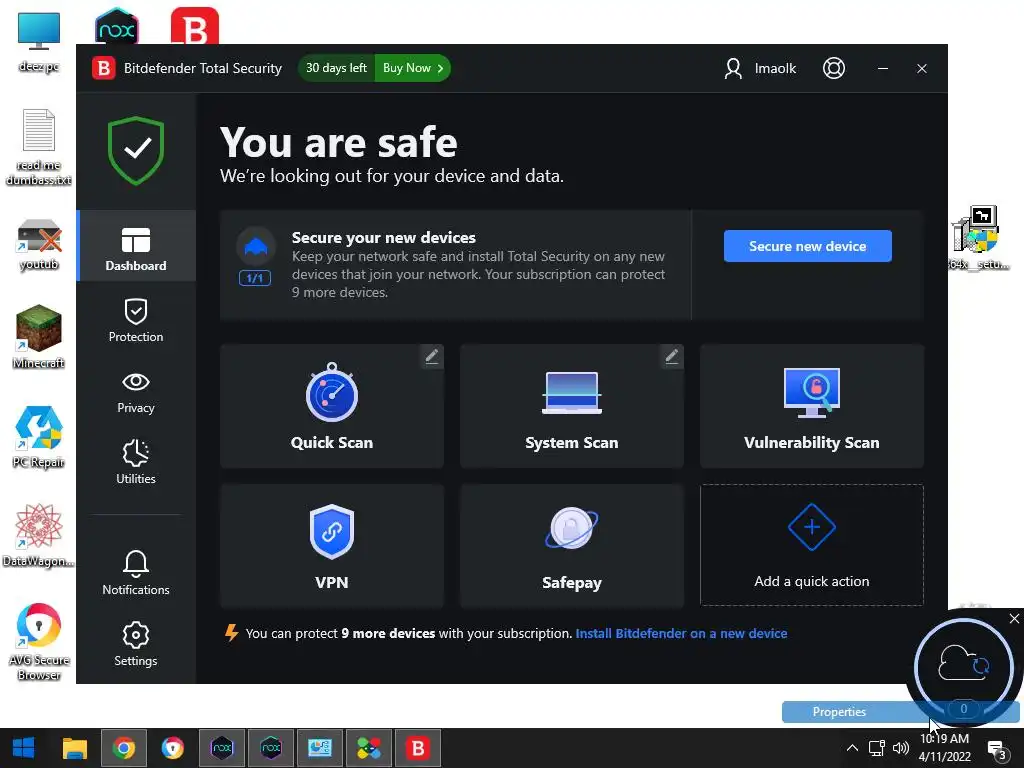Launch Safepay browser
Viewport: 1024px width, 768px height.
[x=571, y=545]
